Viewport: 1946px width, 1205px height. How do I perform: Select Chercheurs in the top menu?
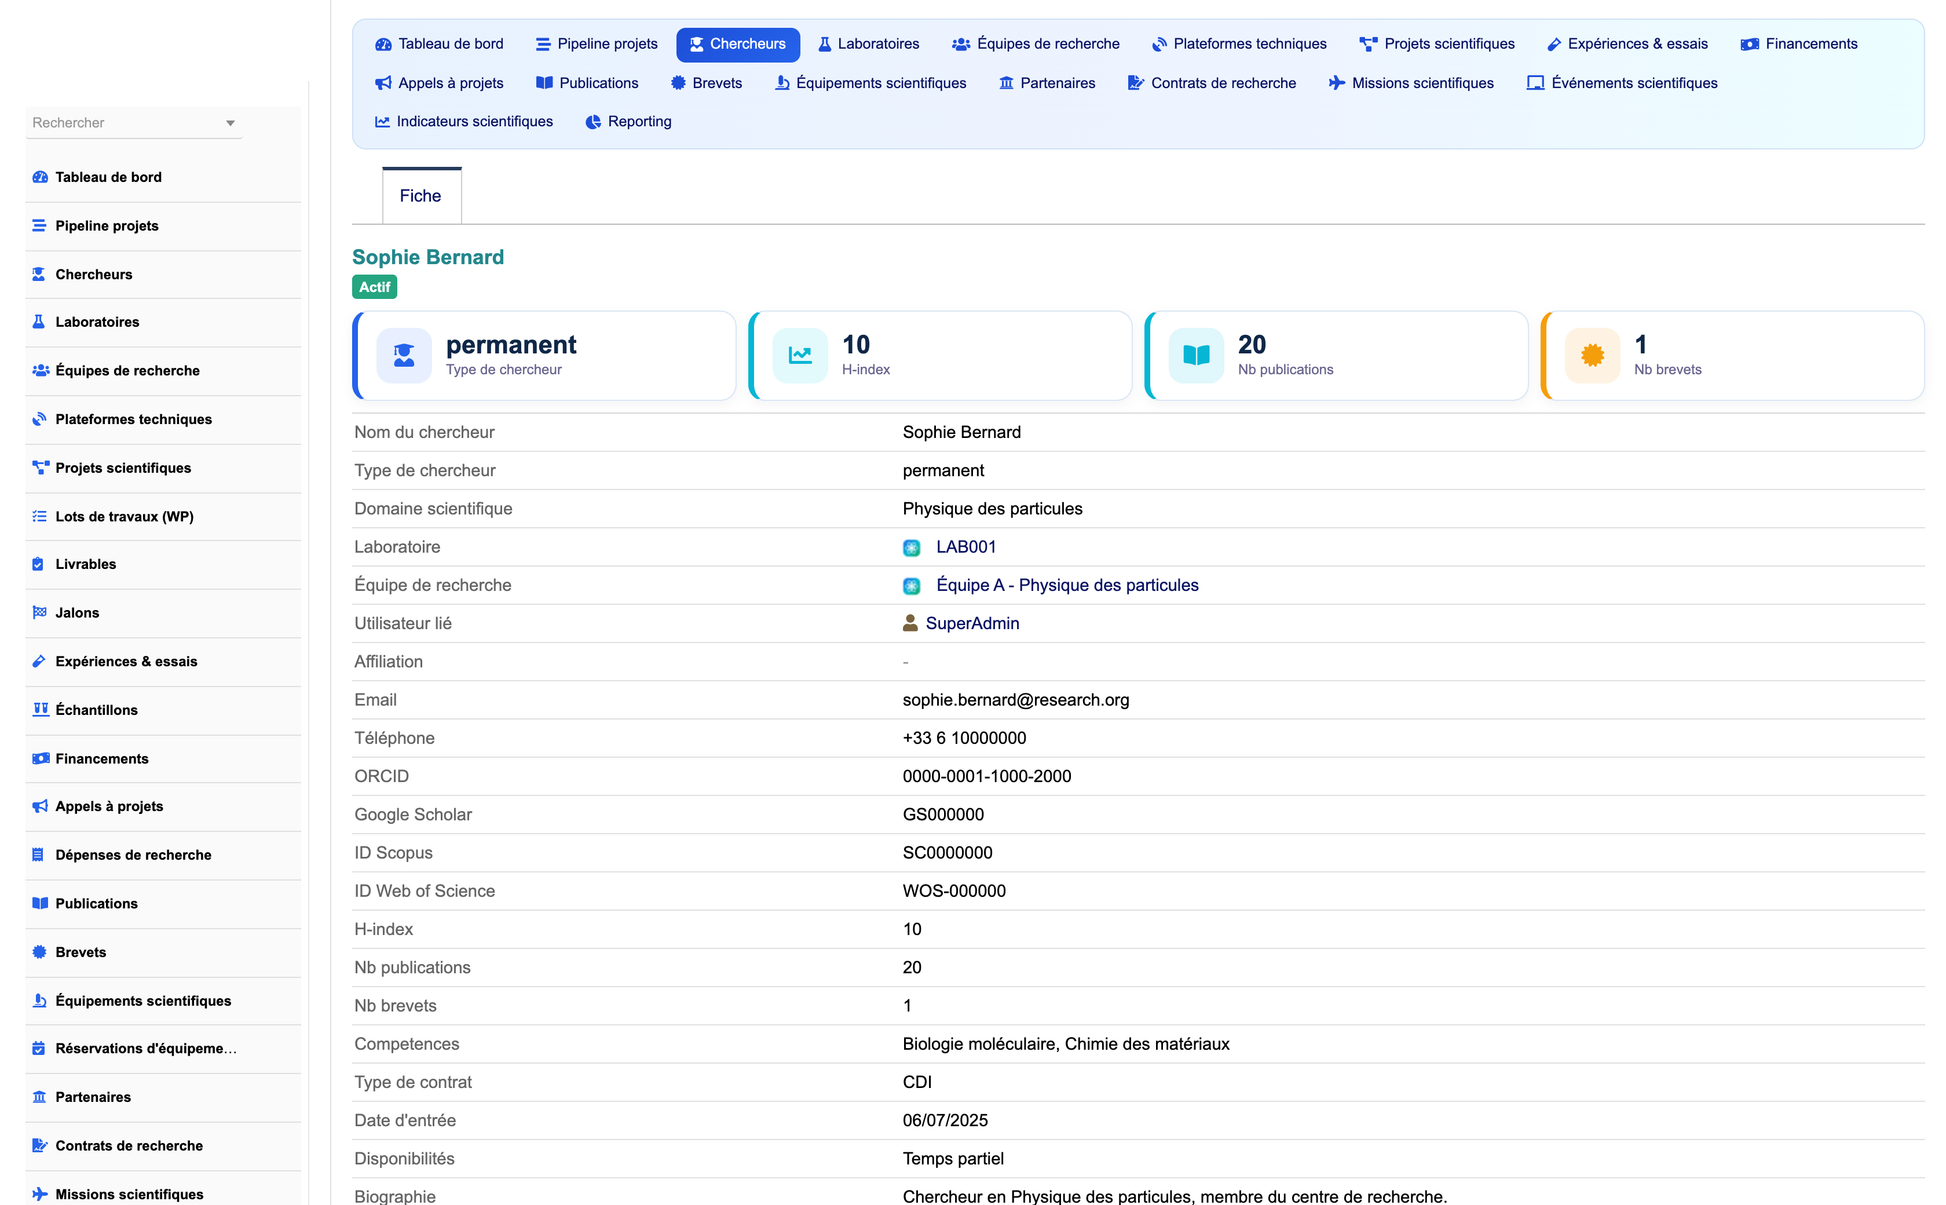coord(738,44)
